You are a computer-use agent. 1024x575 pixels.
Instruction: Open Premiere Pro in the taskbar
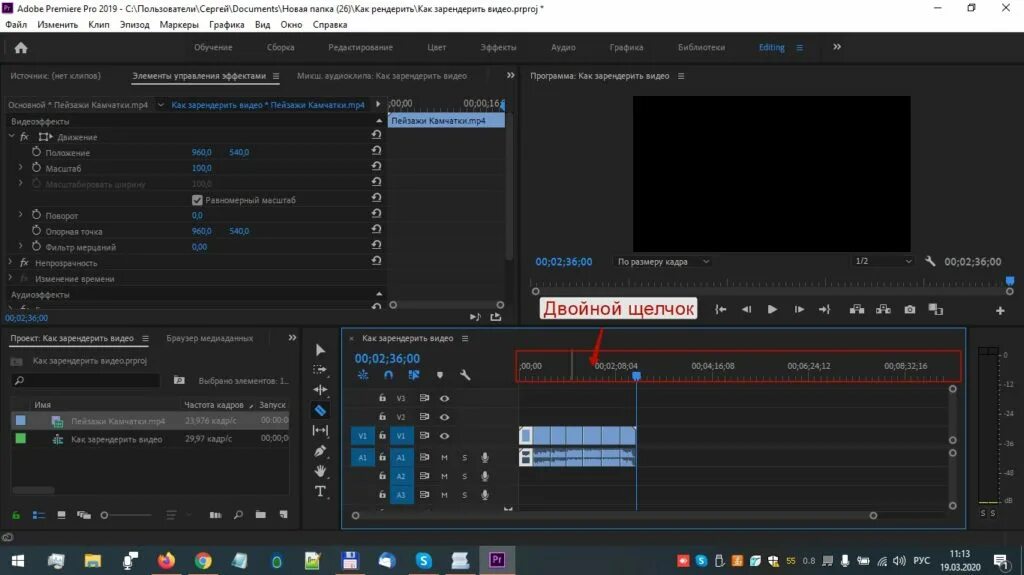click(x=497, y=560)
